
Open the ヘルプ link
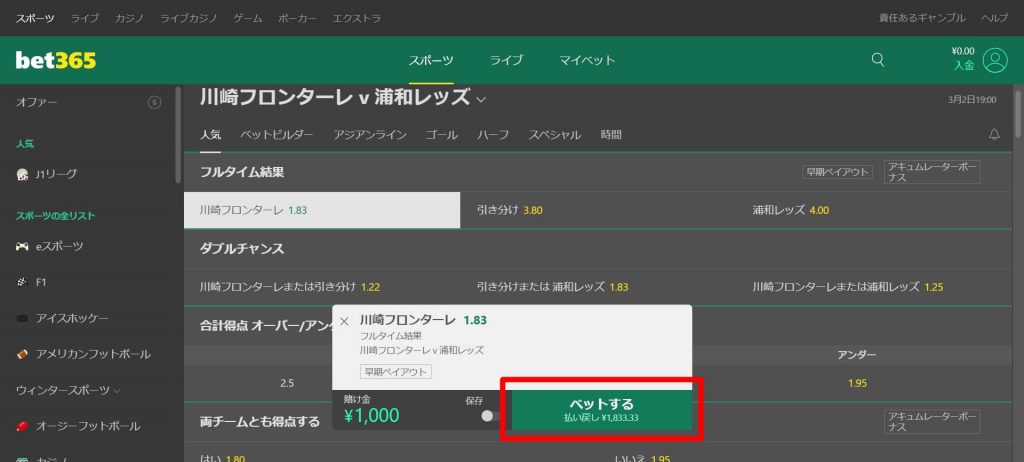[995, 18]
